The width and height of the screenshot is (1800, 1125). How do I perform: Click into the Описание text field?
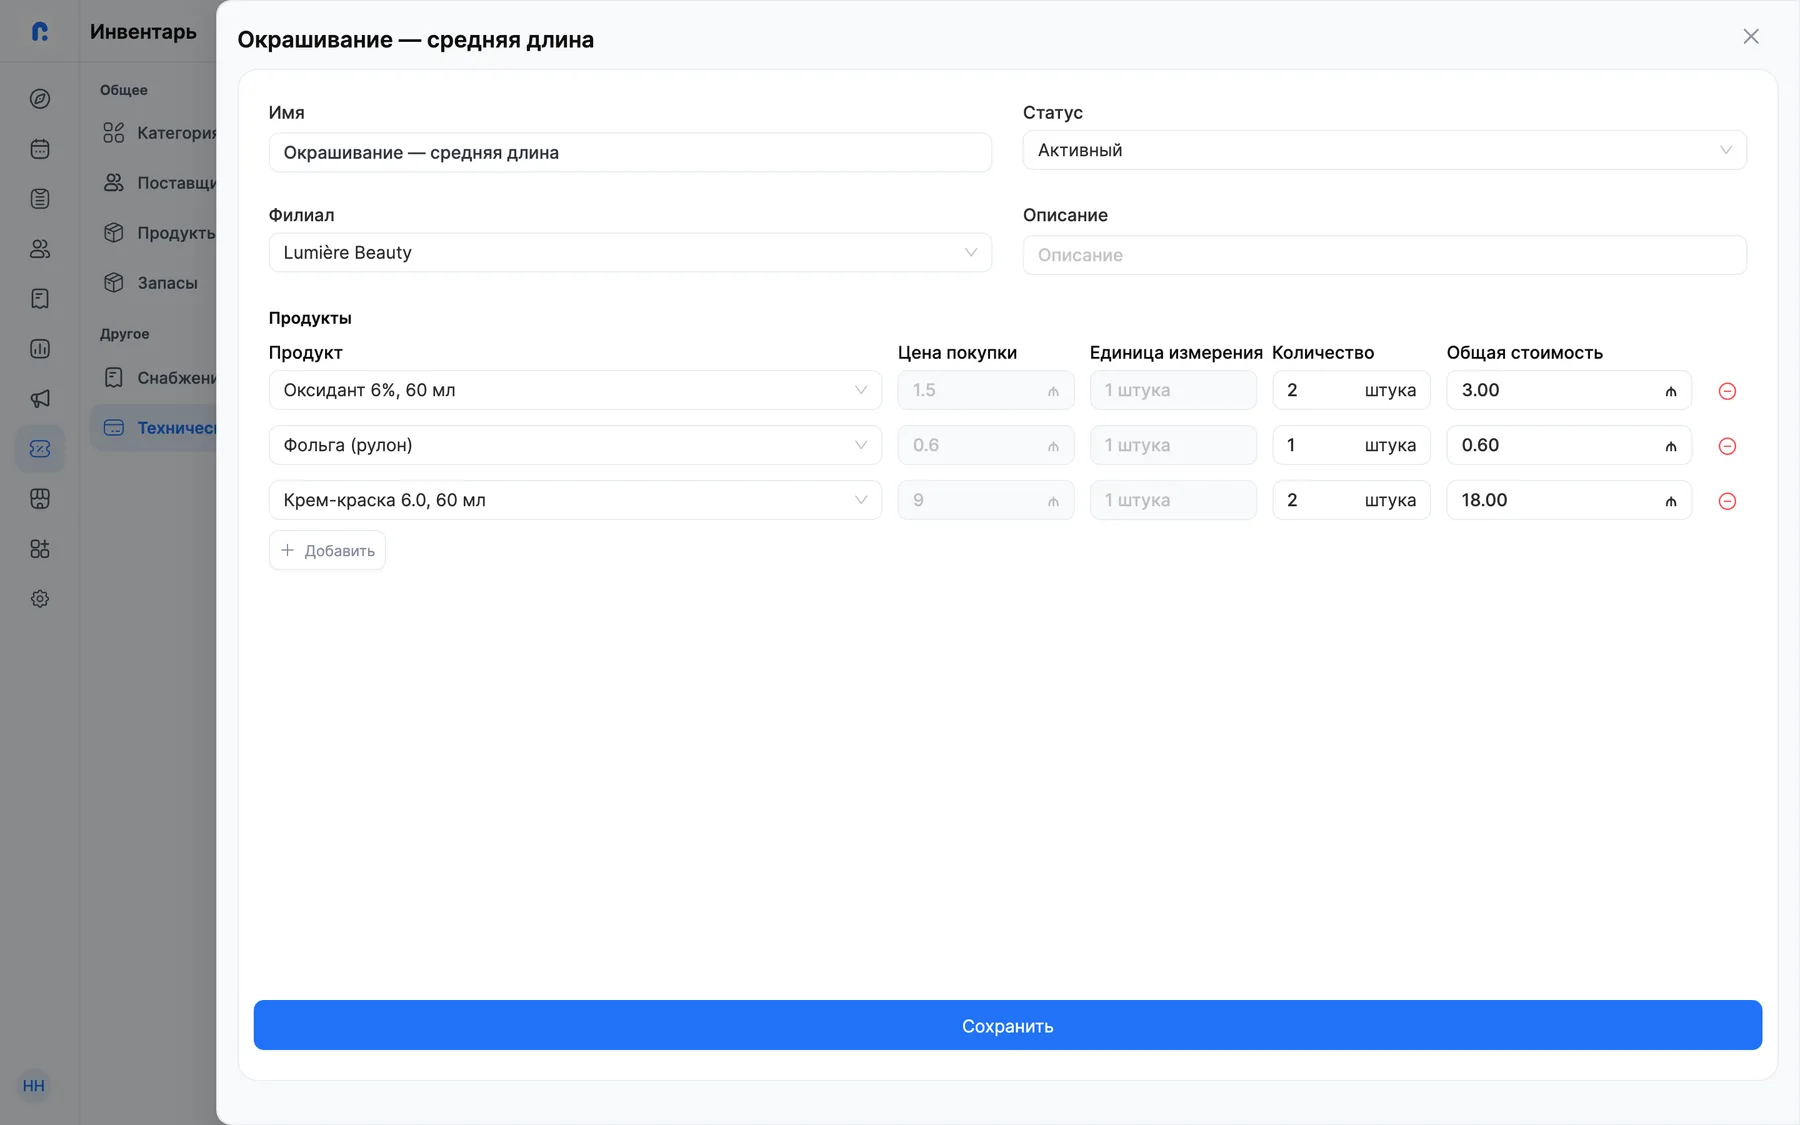coord(1384,255)
